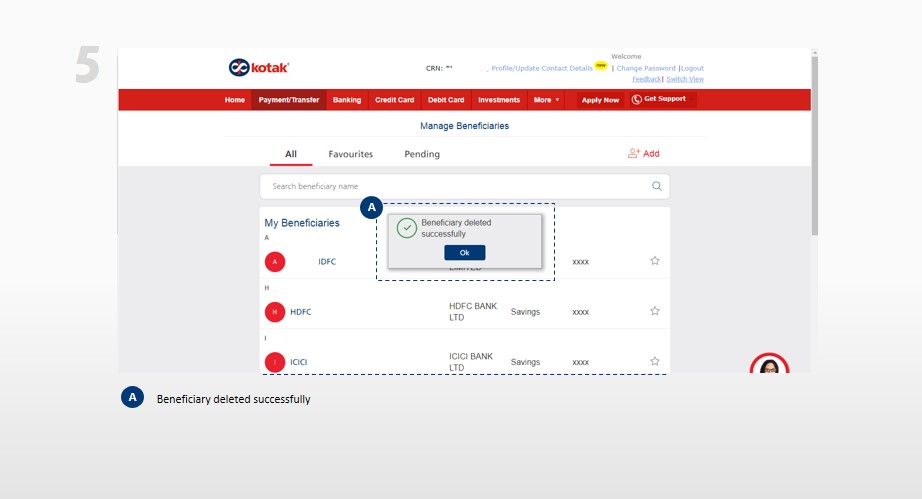Open the chat assistant avatar
The width and height of the screenshot is (922, 499).
click(x=769, y=363)
